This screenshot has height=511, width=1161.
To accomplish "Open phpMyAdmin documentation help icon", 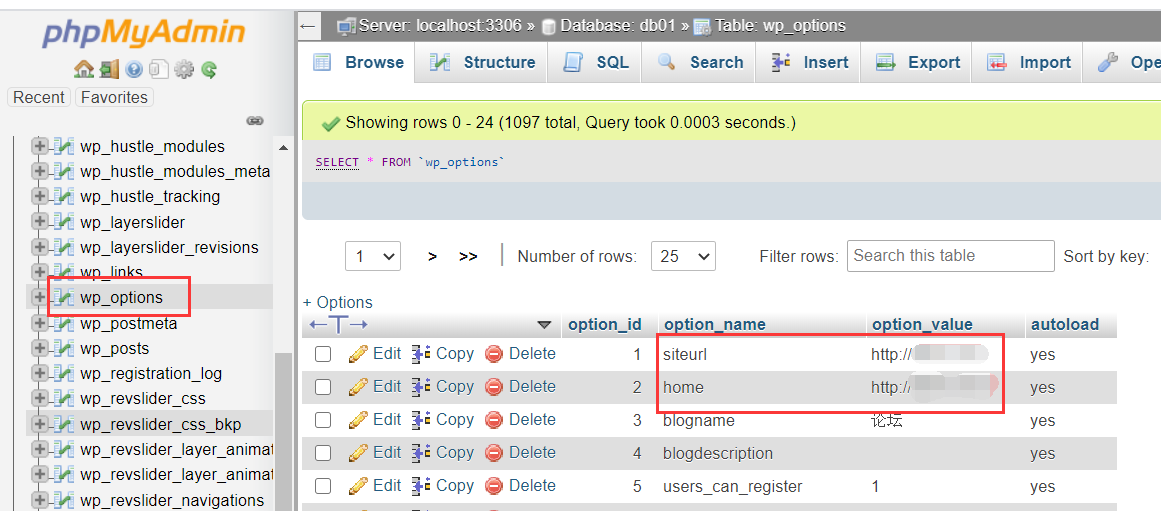I will [134, 70].
